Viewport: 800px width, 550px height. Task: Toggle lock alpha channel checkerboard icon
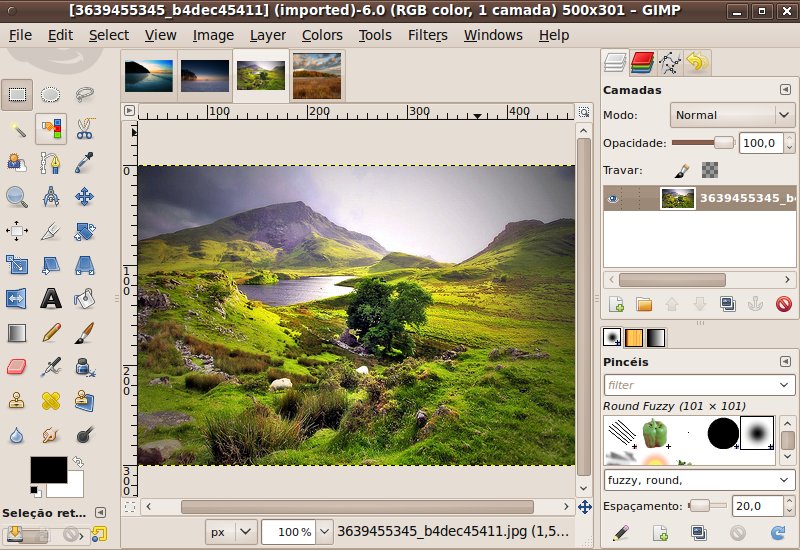click(x=710, y=170)
